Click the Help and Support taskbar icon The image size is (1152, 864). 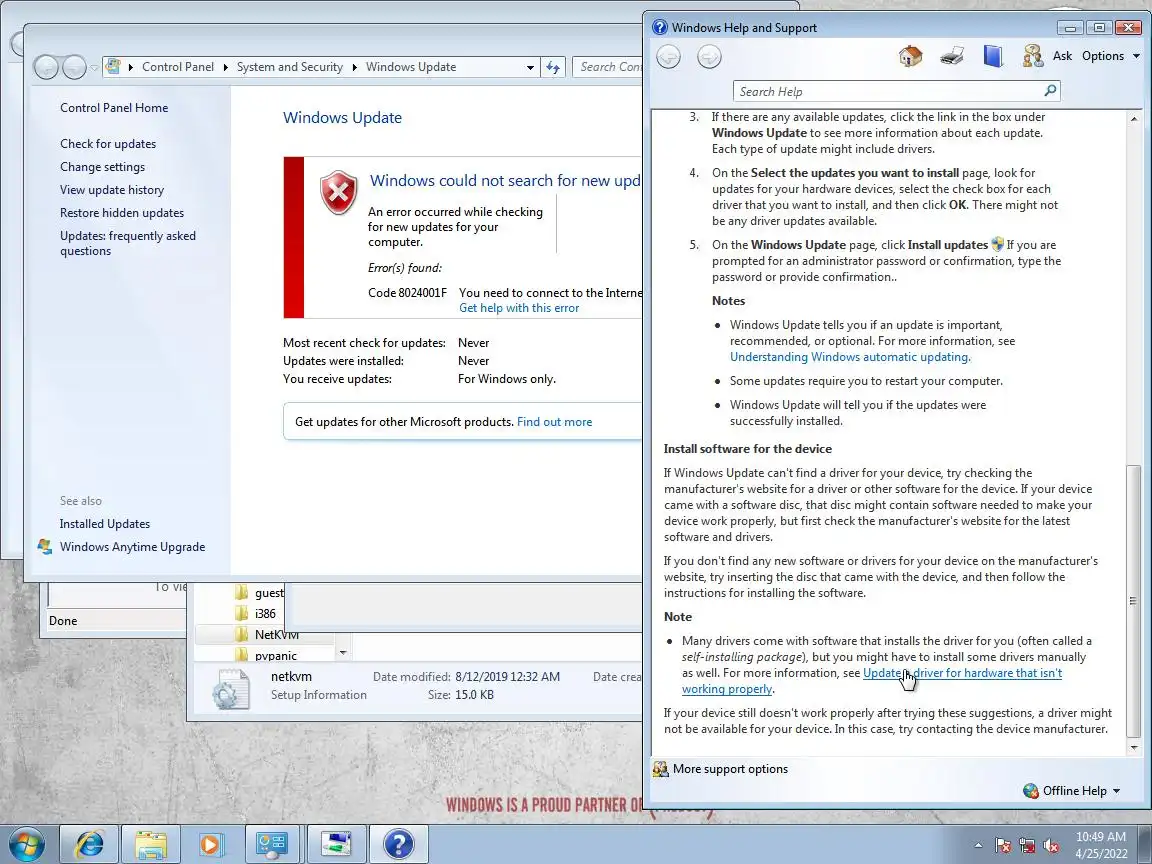coord(398,845)
